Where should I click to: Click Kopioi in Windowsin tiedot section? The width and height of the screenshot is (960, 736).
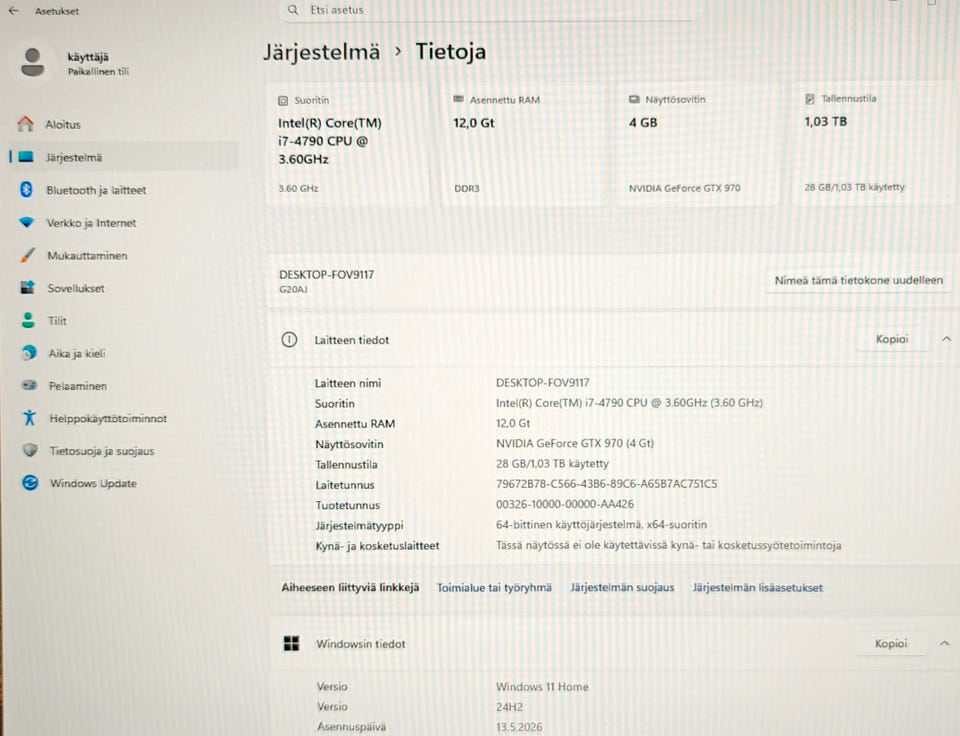point(890,643)
